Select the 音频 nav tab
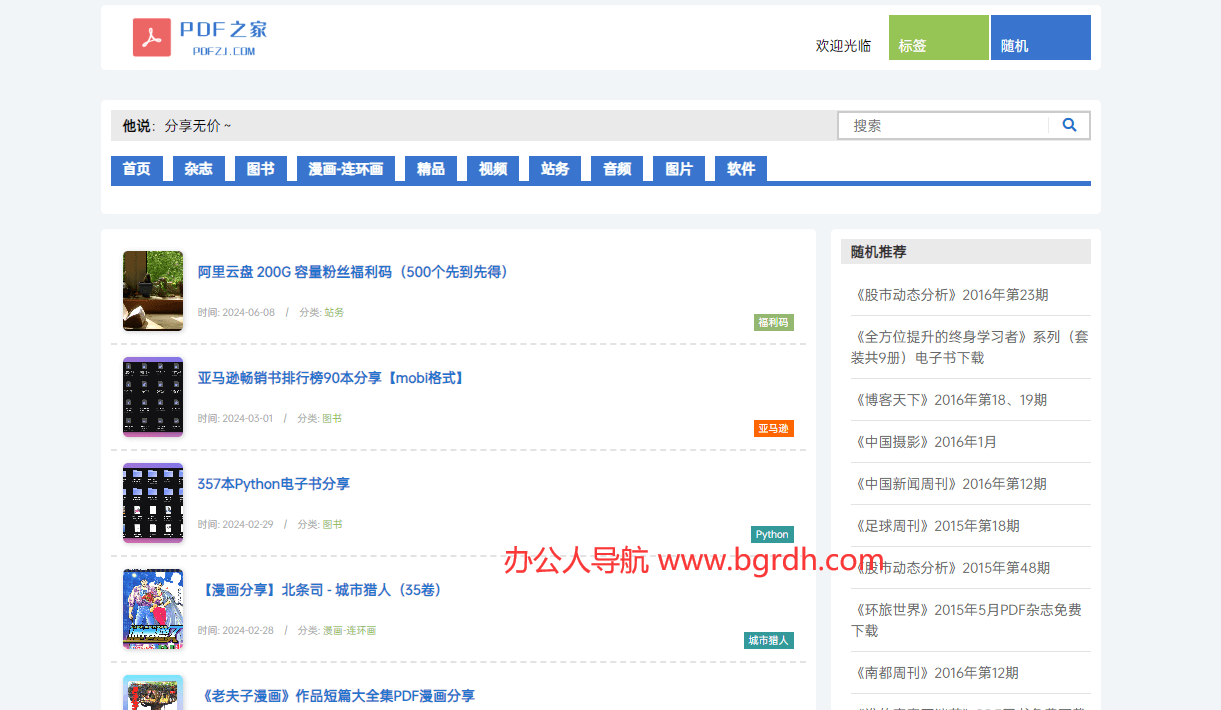 point(616,169)
